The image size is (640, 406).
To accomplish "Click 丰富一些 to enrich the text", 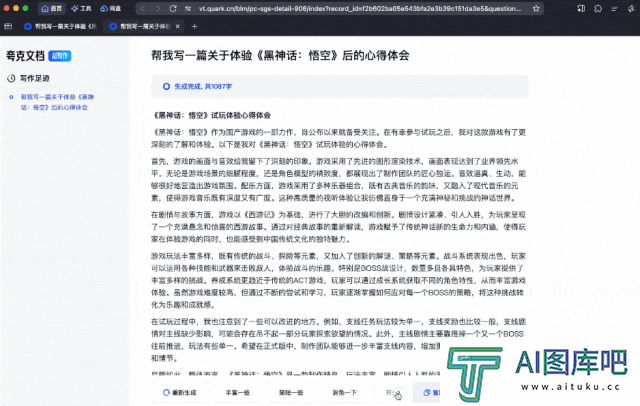I will [x=238, y=393].
